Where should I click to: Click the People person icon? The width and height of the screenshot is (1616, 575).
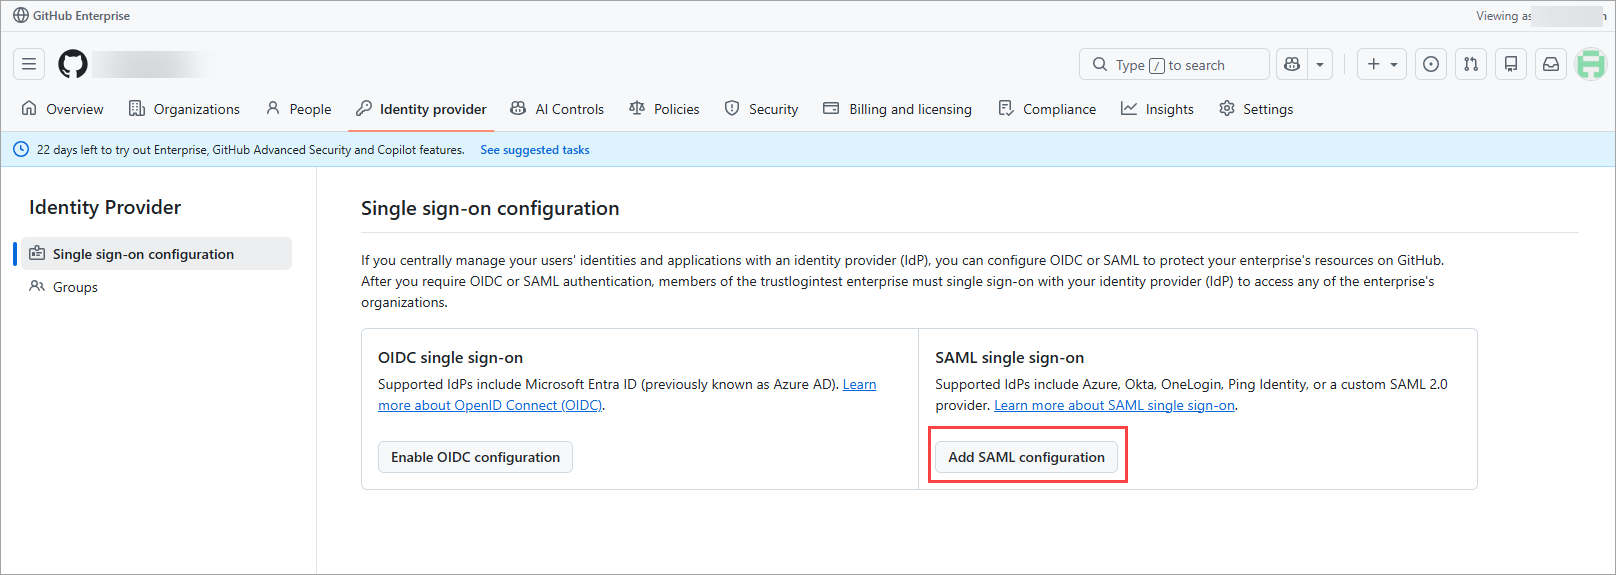coord(273,108)
